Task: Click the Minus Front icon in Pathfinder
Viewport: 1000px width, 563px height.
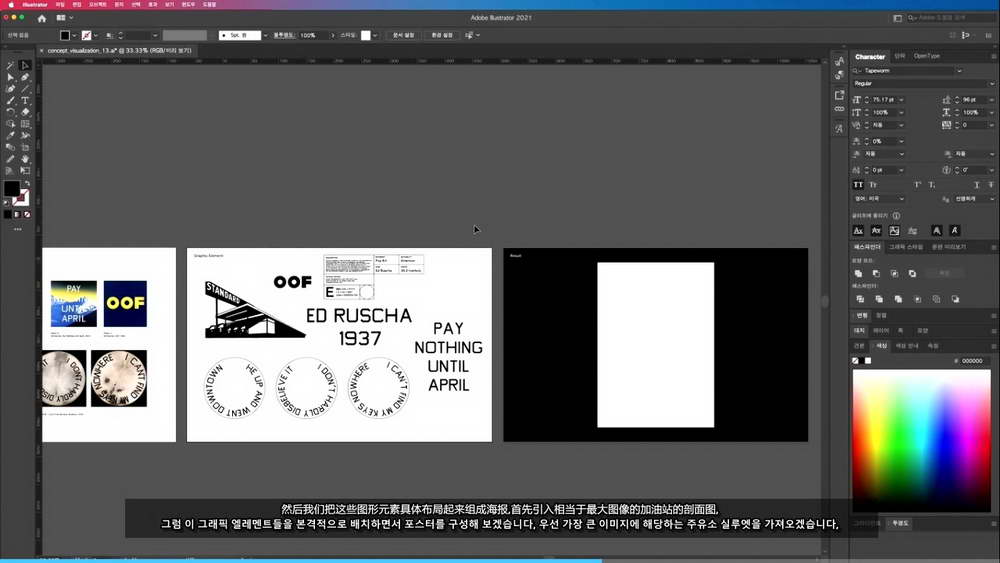Action: (876, 274)
